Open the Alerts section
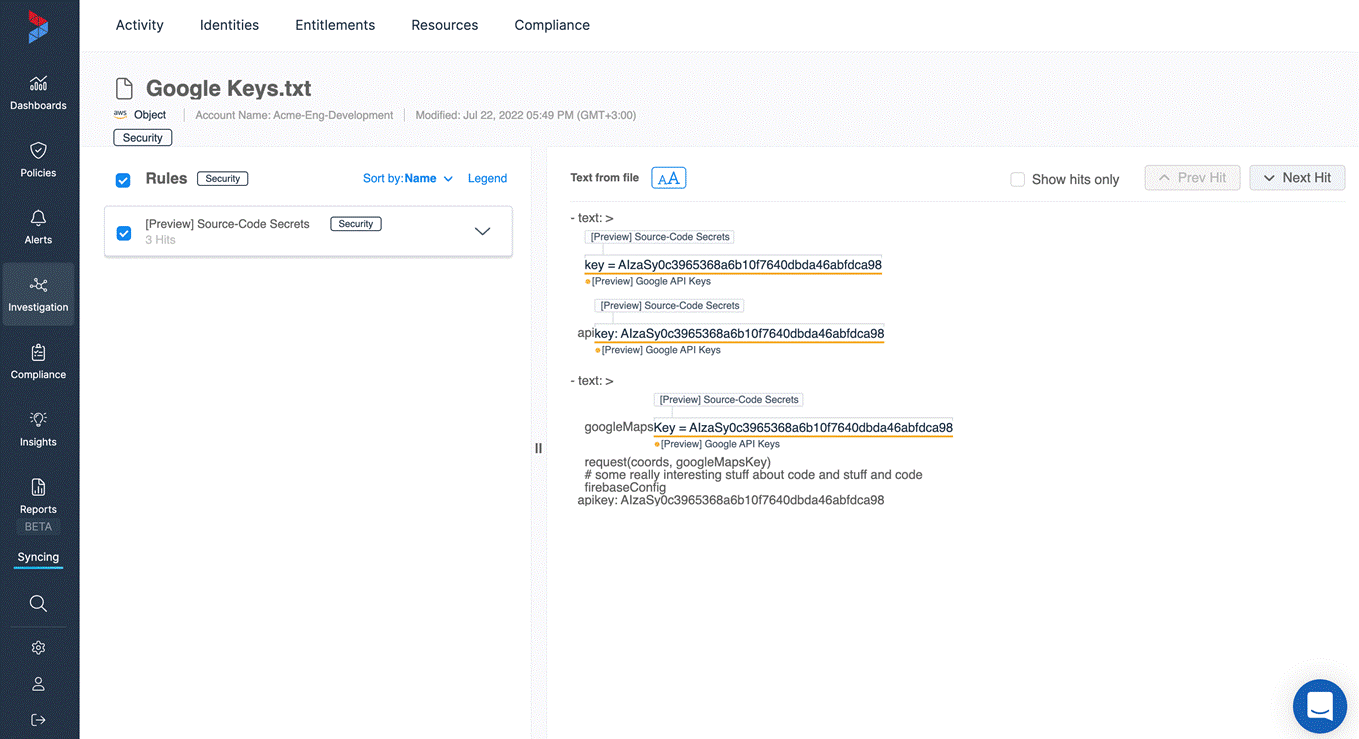 click(x=38, y=227)
